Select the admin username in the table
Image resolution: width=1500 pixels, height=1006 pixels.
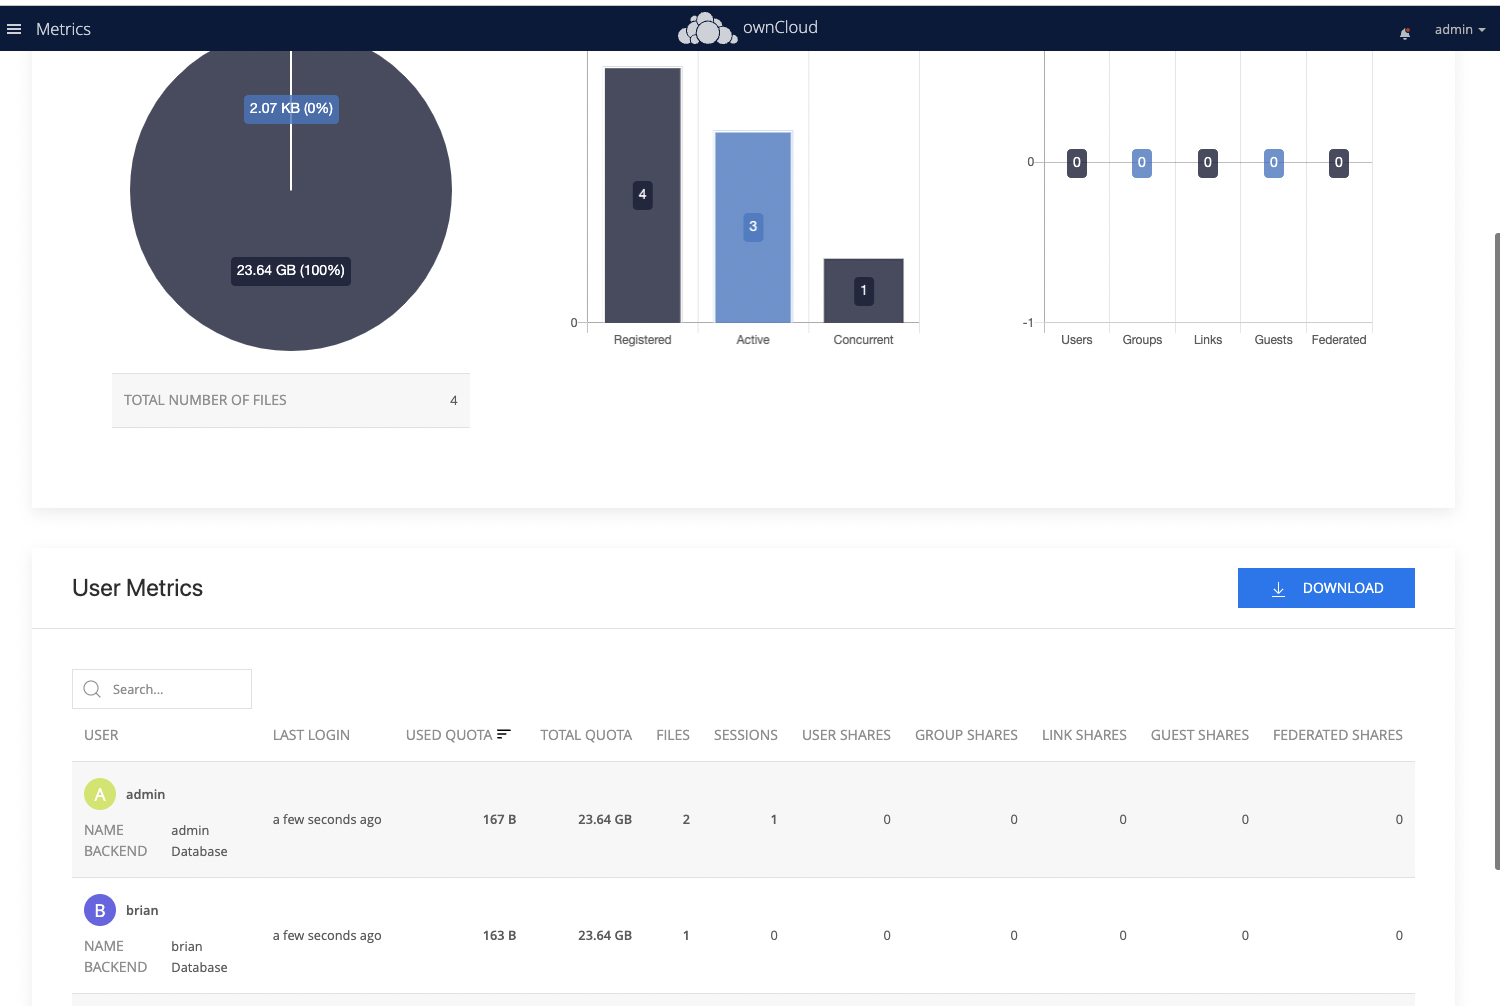[x=145, y=794]
